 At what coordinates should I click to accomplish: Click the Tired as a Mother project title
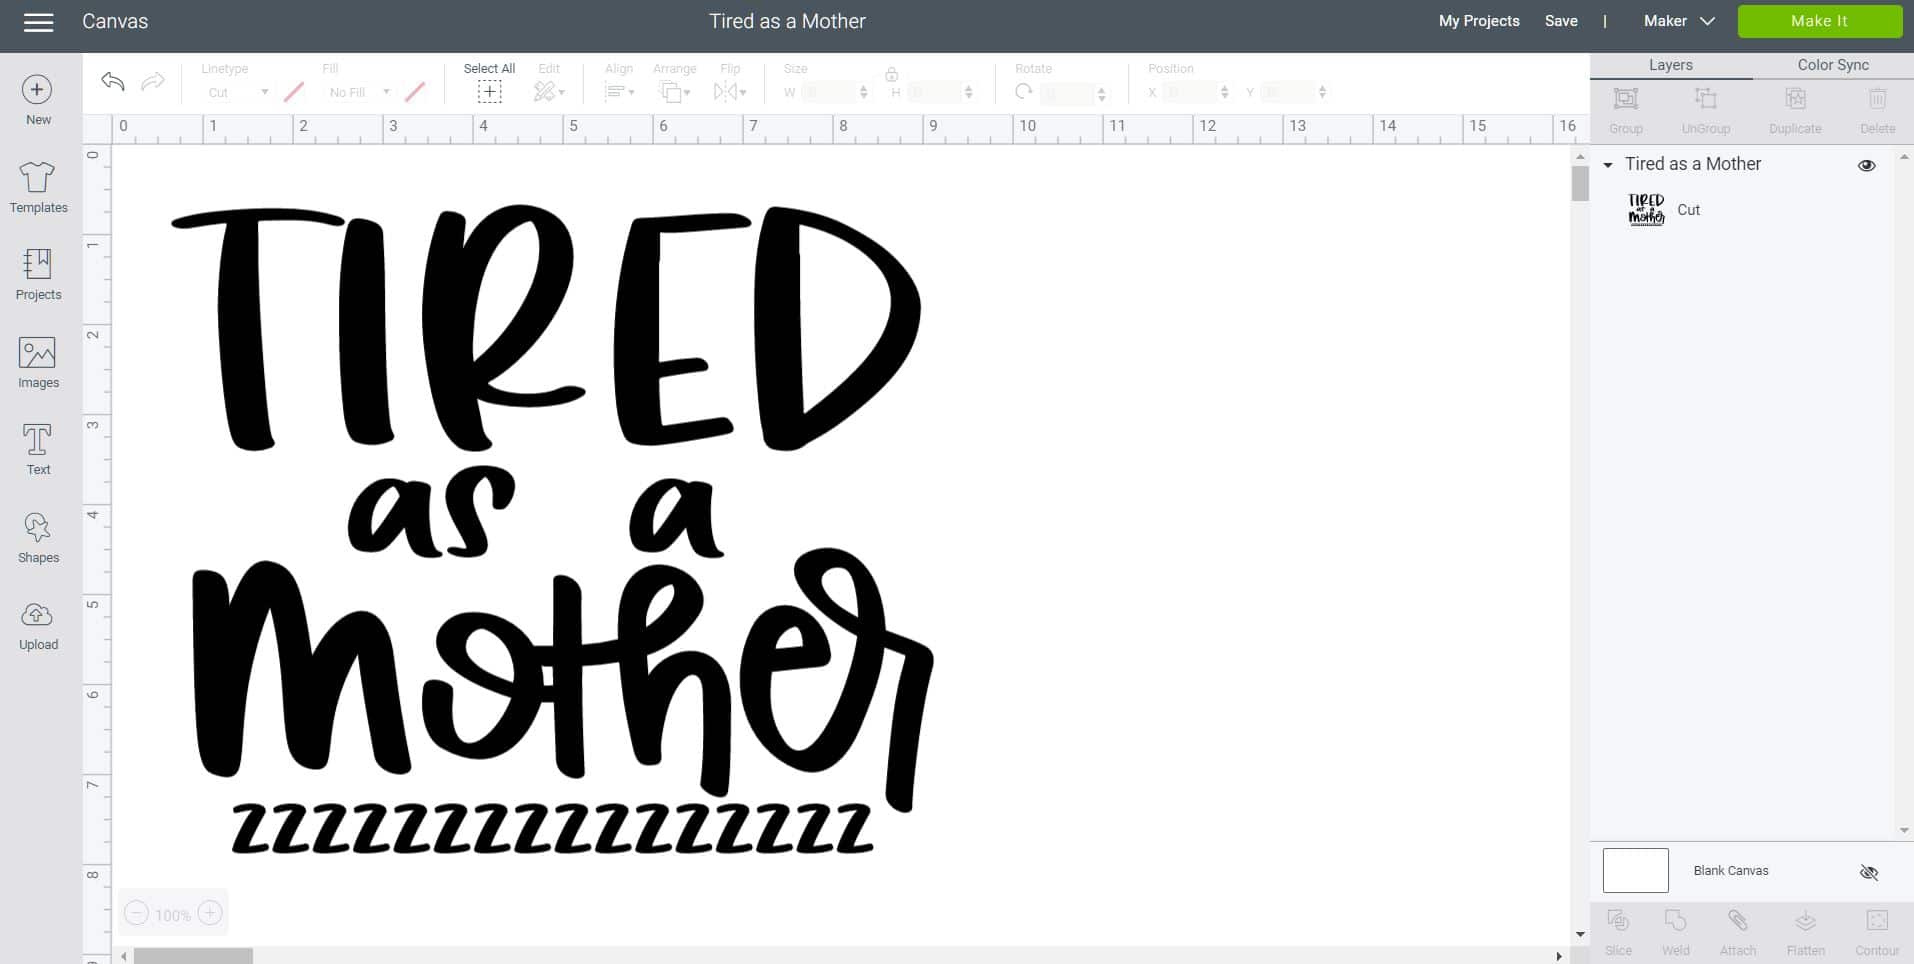click(787, 21)
